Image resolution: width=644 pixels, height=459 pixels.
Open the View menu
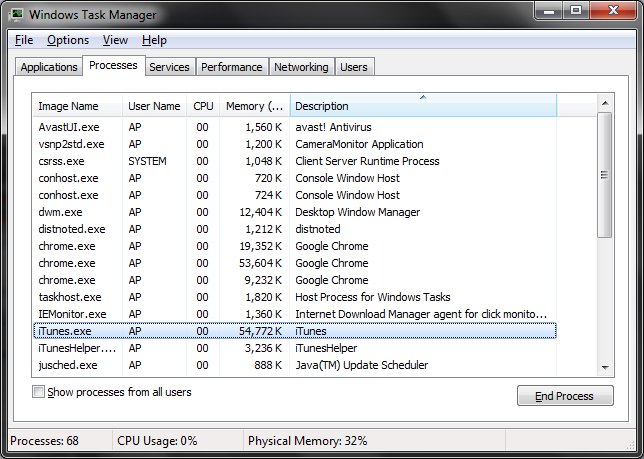tap(115, 40)
